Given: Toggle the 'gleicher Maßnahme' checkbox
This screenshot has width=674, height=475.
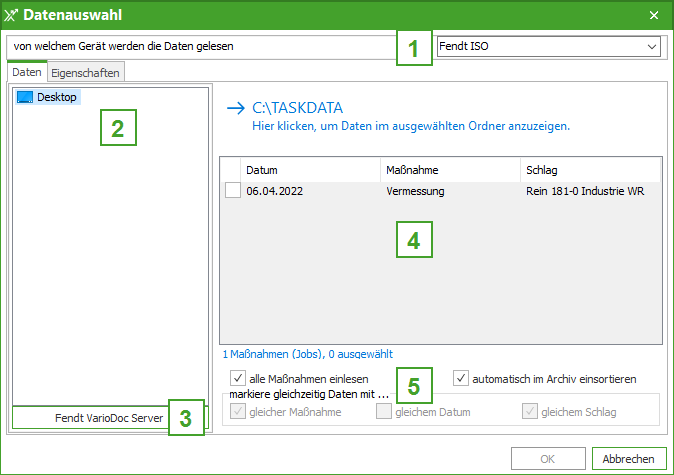Looking at the screenshot, I should coord(238,411).
